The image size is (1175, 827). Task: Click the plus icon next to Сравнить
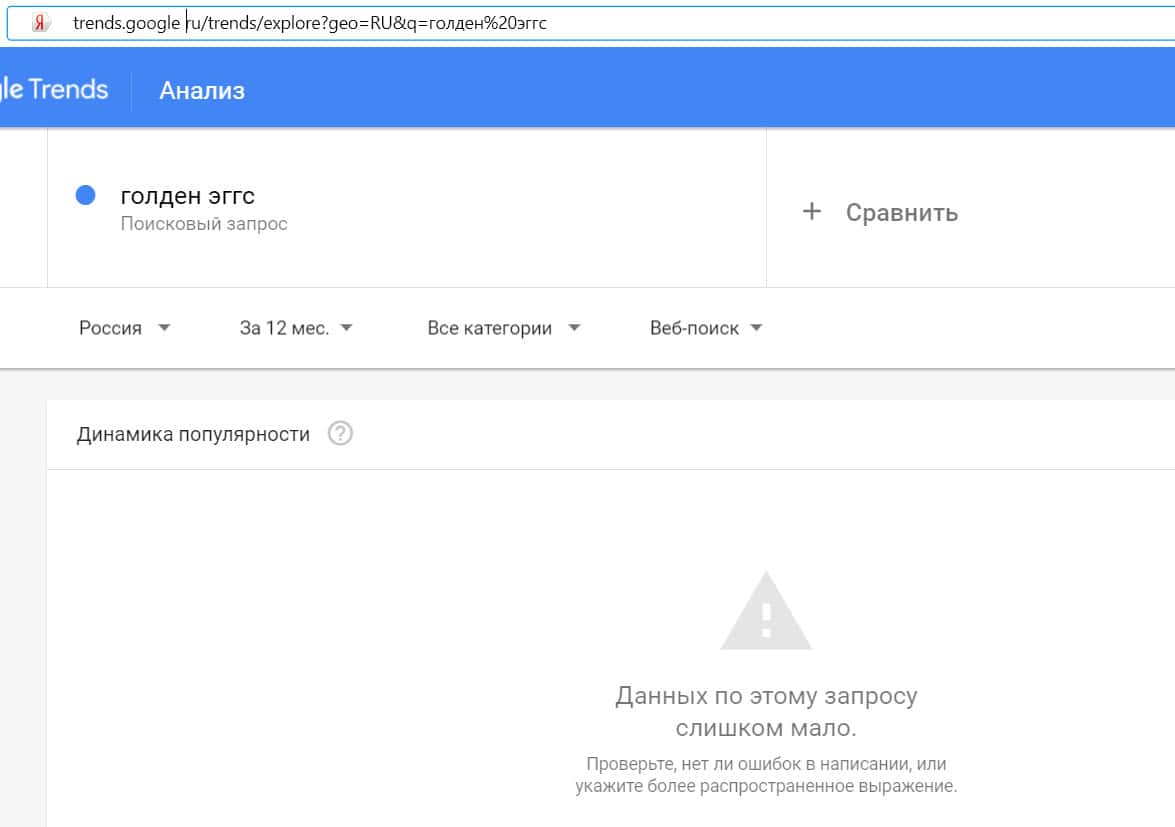(812, 211)
